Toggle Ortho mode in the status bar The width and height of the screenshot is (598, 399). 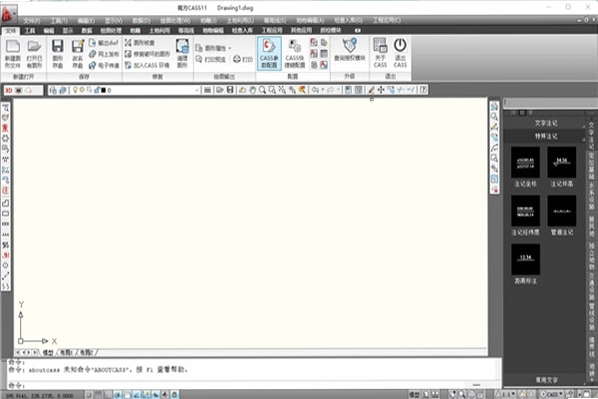click(108, 394)
